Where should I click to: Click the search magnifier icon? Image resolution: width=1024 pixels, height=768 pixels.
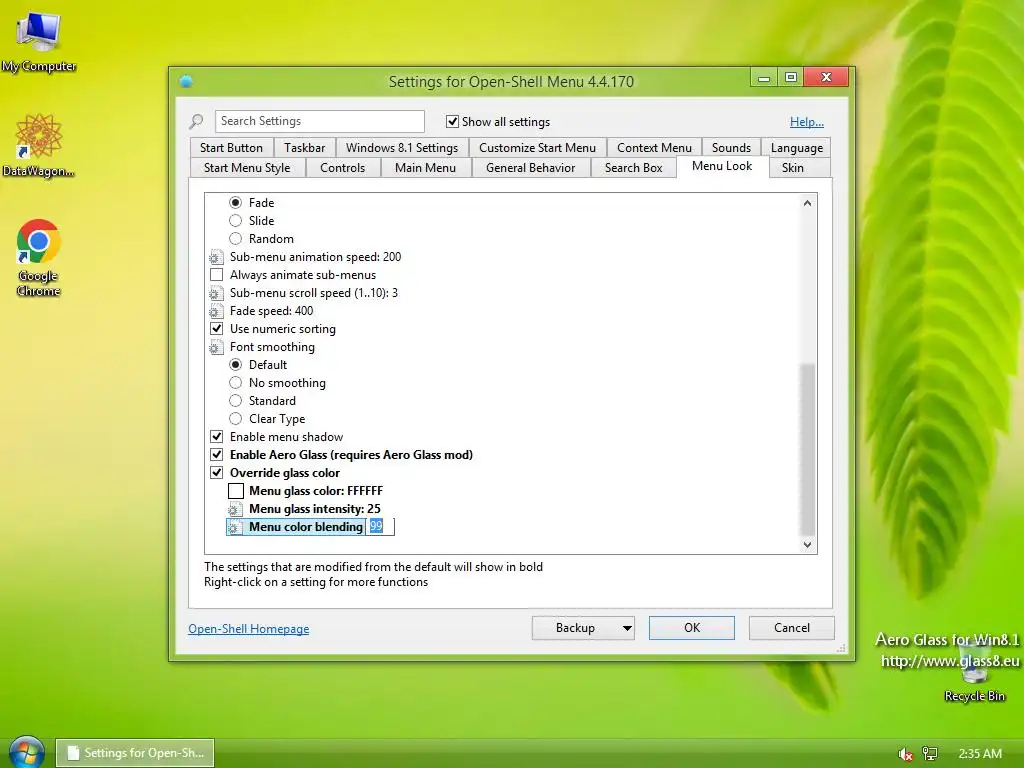196,121
